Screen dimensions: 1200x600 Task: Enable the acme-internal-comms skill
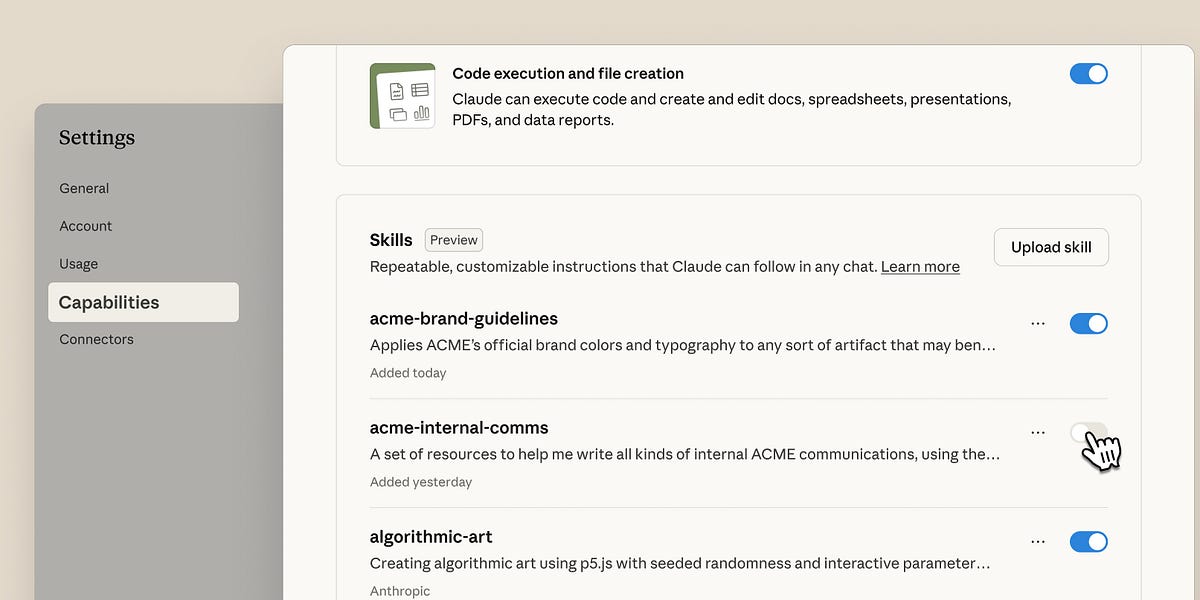pos(1088,432)
